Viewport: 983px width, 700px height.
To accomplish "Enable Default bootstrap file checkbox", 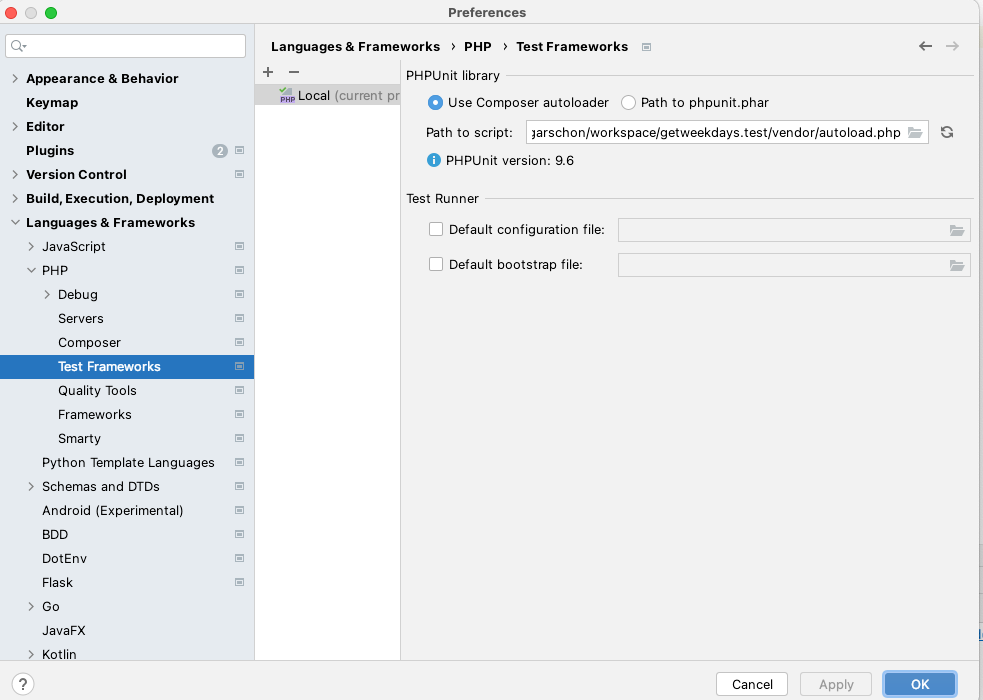I will click(x=436, y=264).
